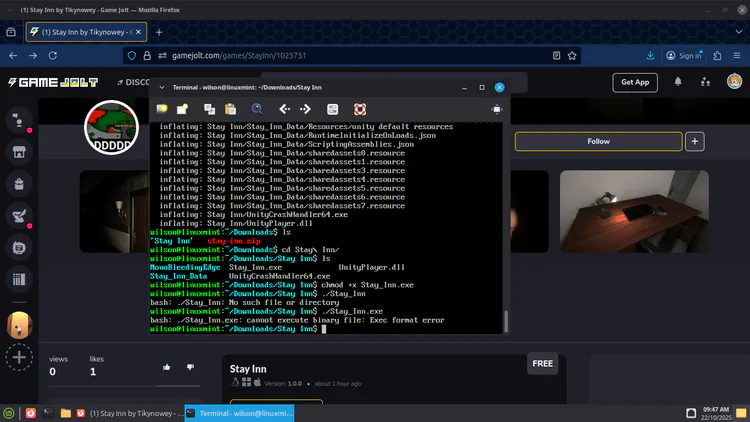Screen dimensions: 750x422
Task: Open Game Jolt notifications bell
Action: [678, 82]
